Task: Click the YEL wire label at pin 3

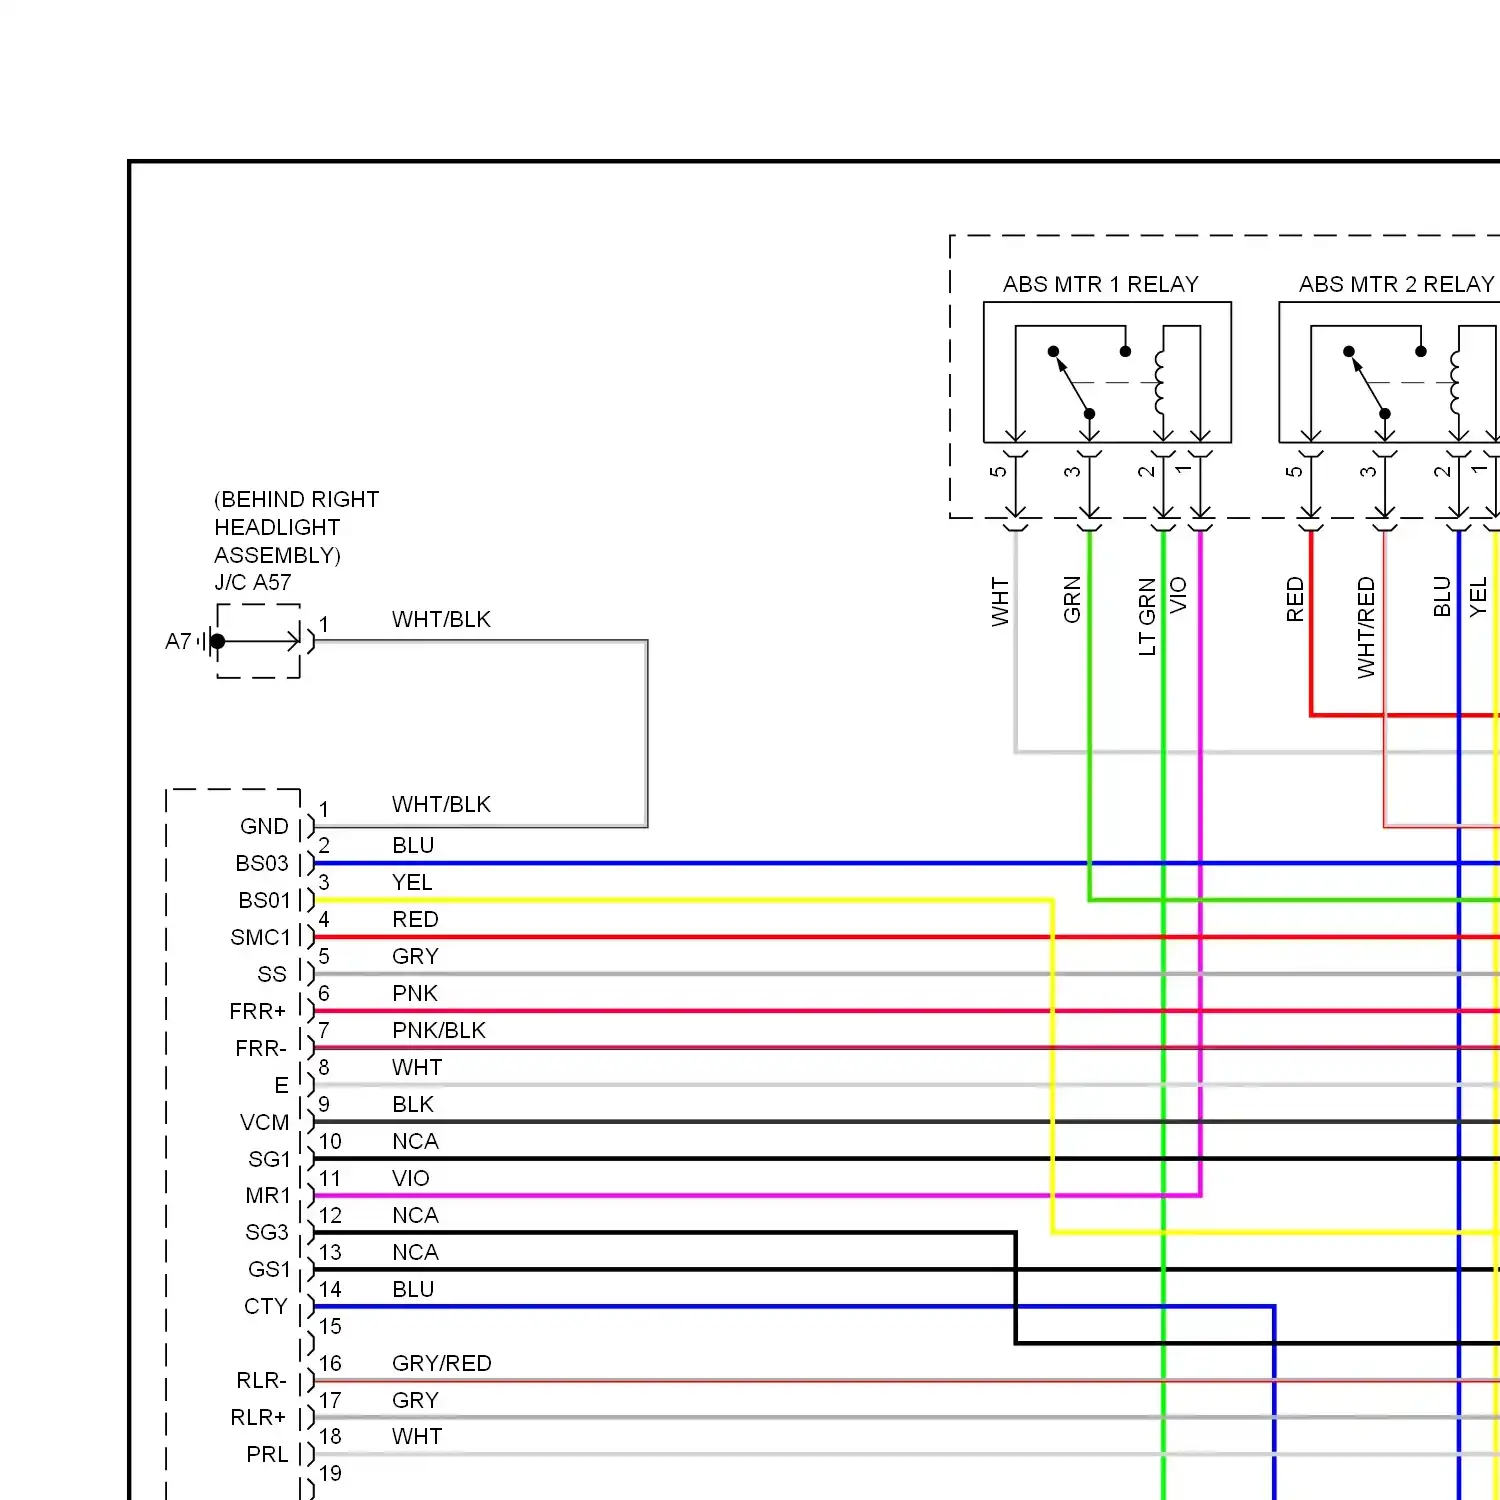Action: [412, 882]
